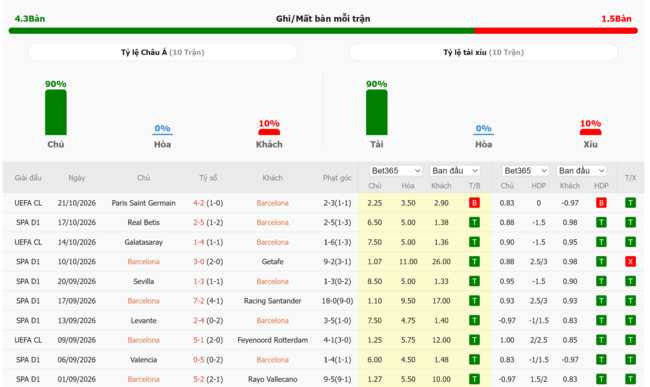Open the Galatasaray team link

[x=143, y=242]
